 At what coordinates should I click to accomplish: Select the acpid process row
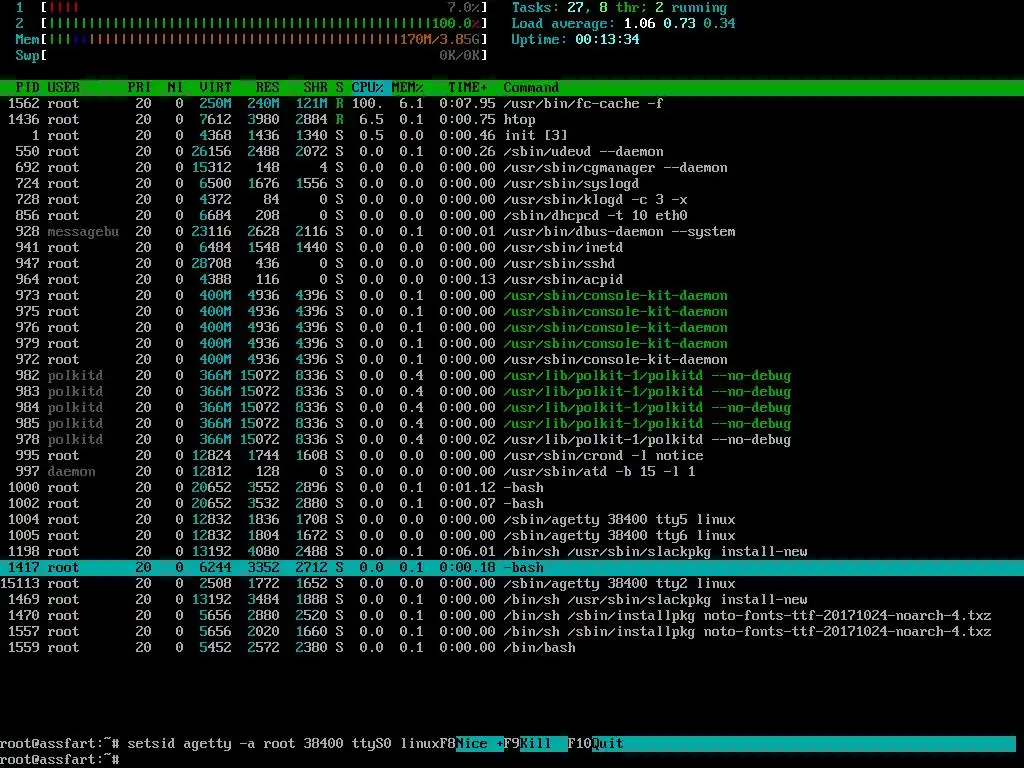[512, 280]
